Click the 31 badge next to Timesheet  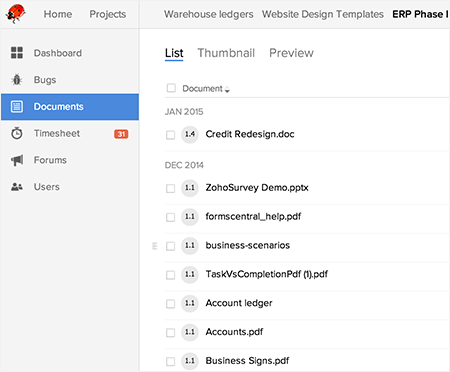pyautogui.click(x=121, y=134)
